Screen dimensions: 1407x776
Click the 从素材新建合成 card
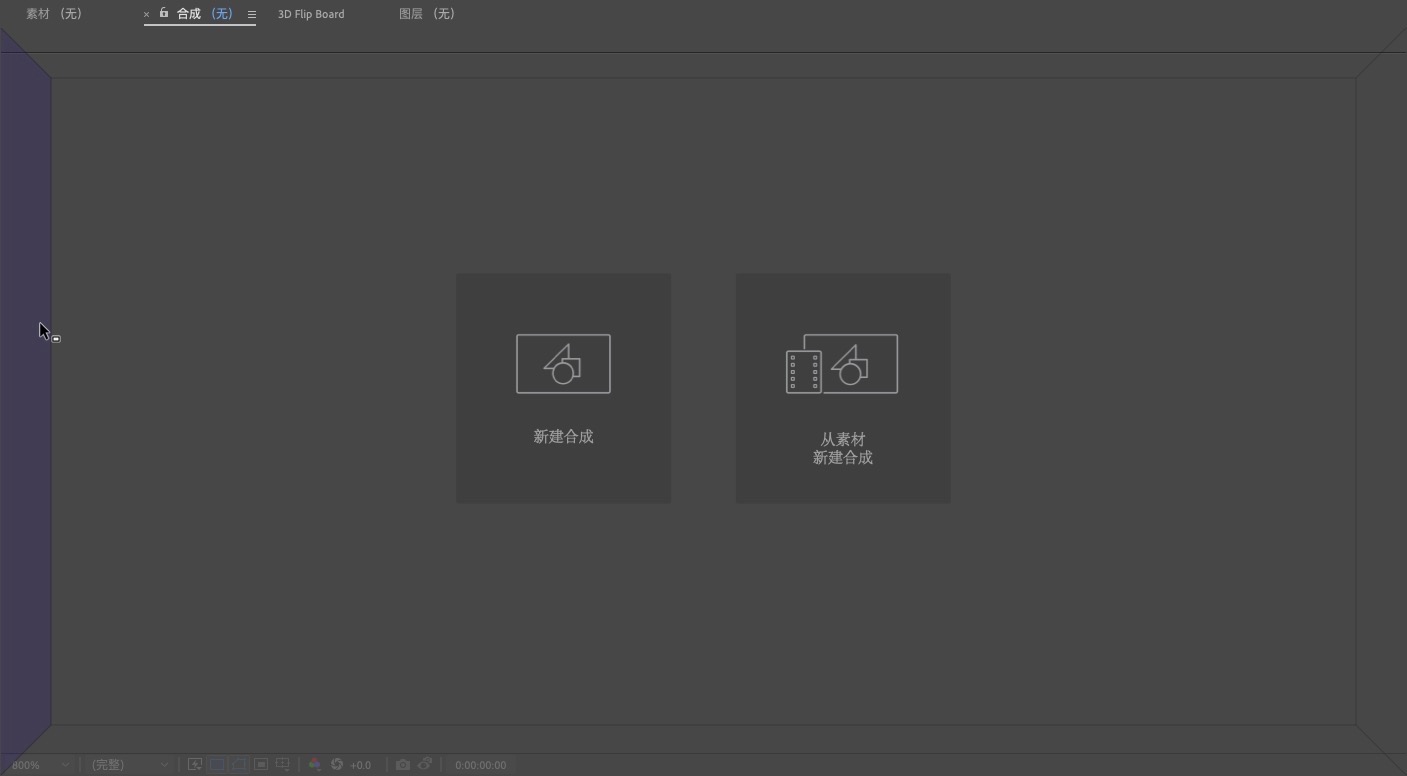843,388
